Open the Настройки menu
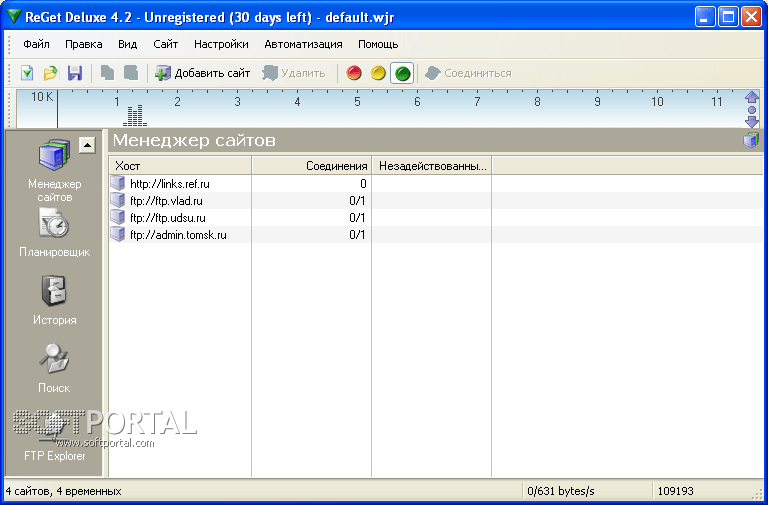This screenshot has width=768, height=505. (x=221, y=44)
